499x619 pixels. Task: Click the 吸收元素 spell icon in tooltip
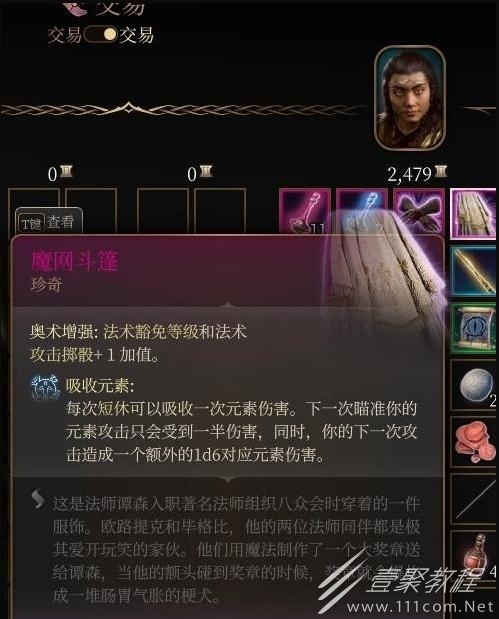pos(45,387)
